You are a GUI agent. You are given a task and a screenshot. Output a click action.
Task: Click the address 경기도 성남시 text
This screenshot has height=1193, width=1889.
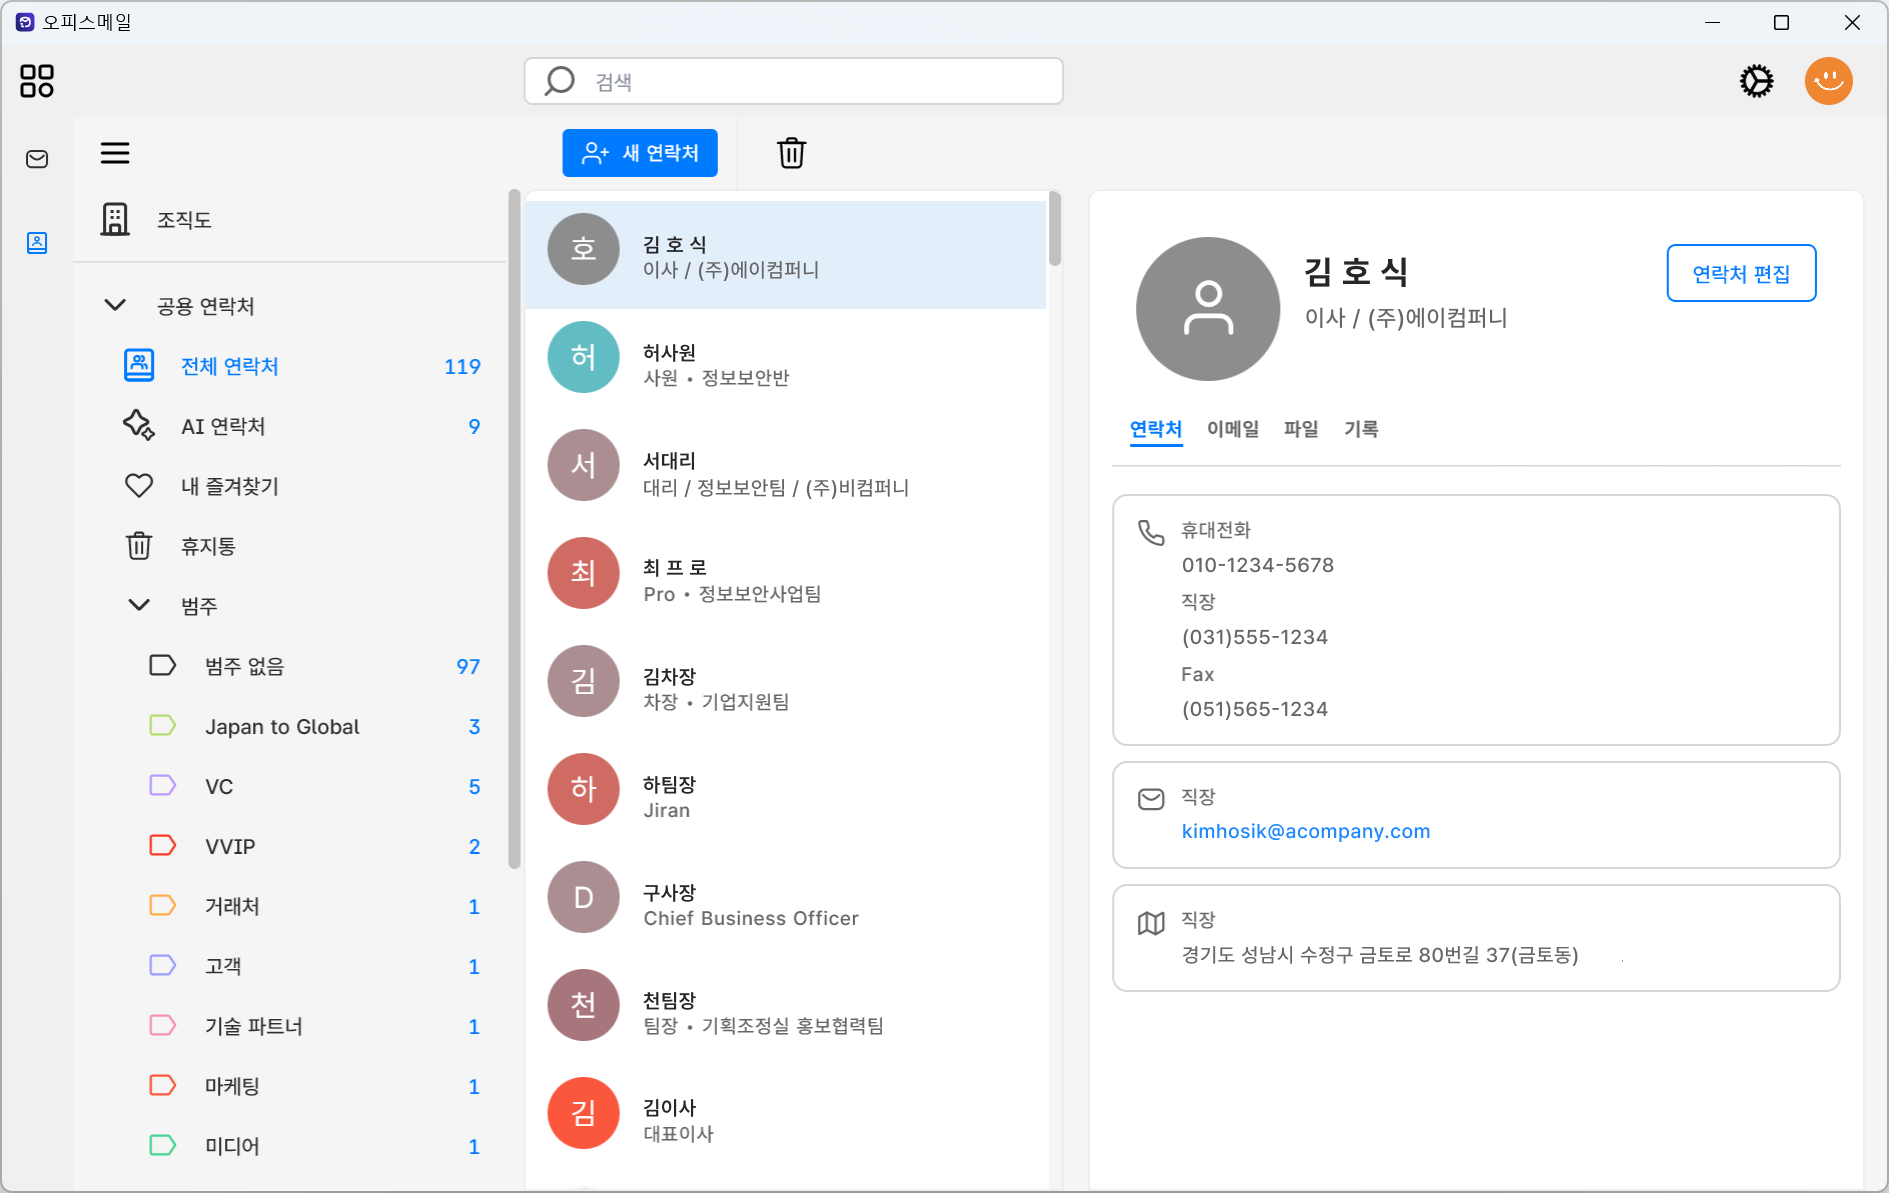pos(1380,955)
